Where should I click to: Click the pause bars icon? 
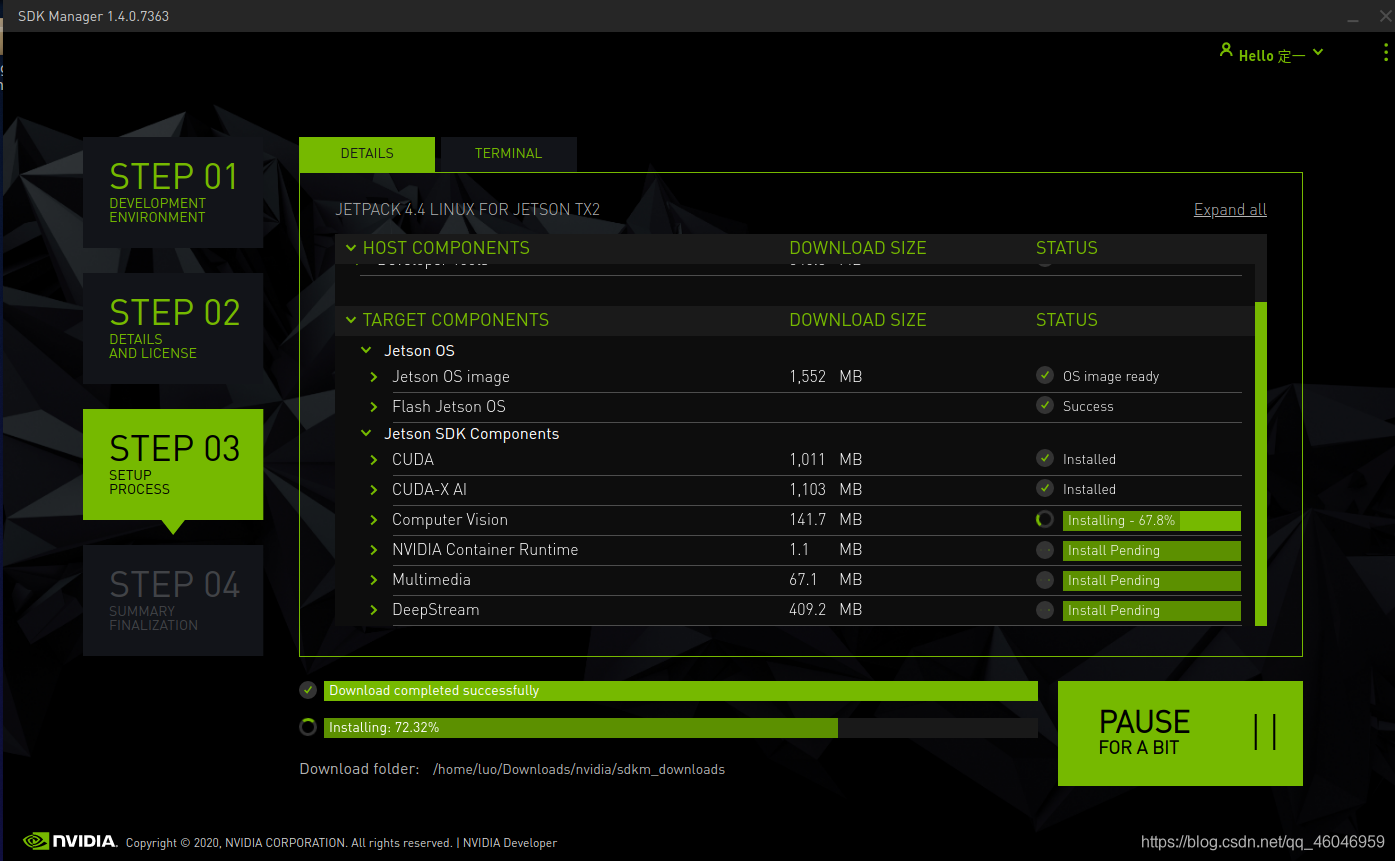click(x=1265, y=732)
